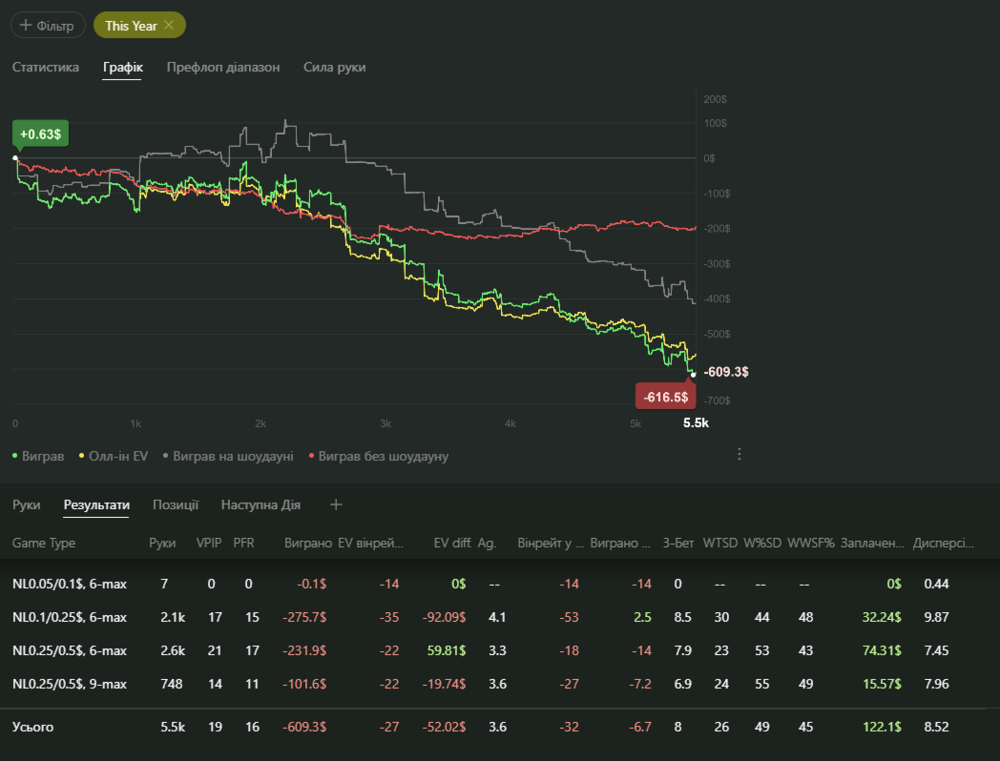The height and width of the screenshot is (761, 1000).
Task: Toggle the Виграв на шоудауні legend
Action: coord(228,456)
